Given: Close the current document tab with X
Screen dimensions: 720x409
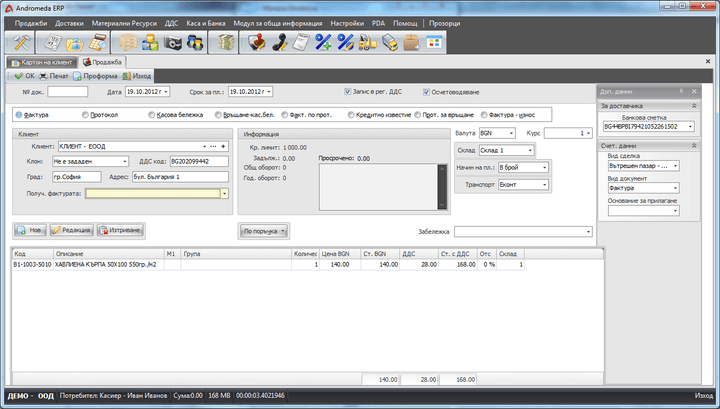Looking at the screenshot, I should tap(708, 61).
